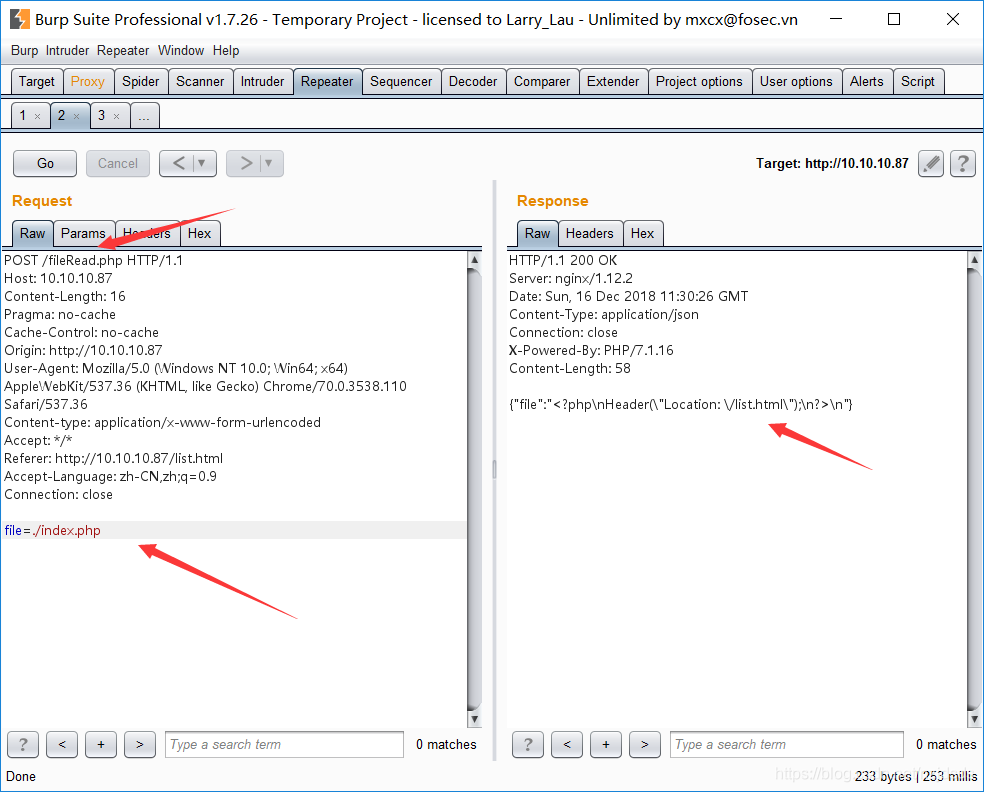
Task: Open the Burp menu
Action: point(24,51)
